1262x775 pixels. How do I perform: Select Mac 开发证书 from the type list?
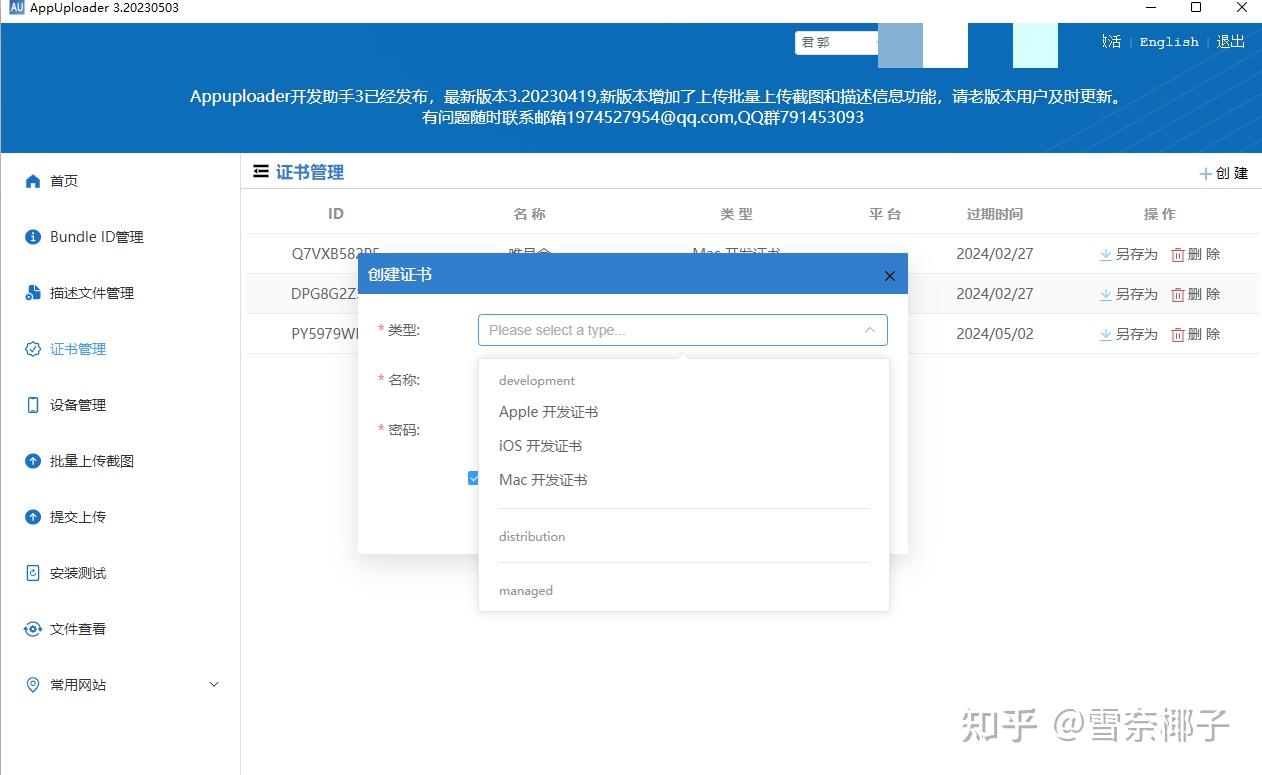(x=543, y=479)
